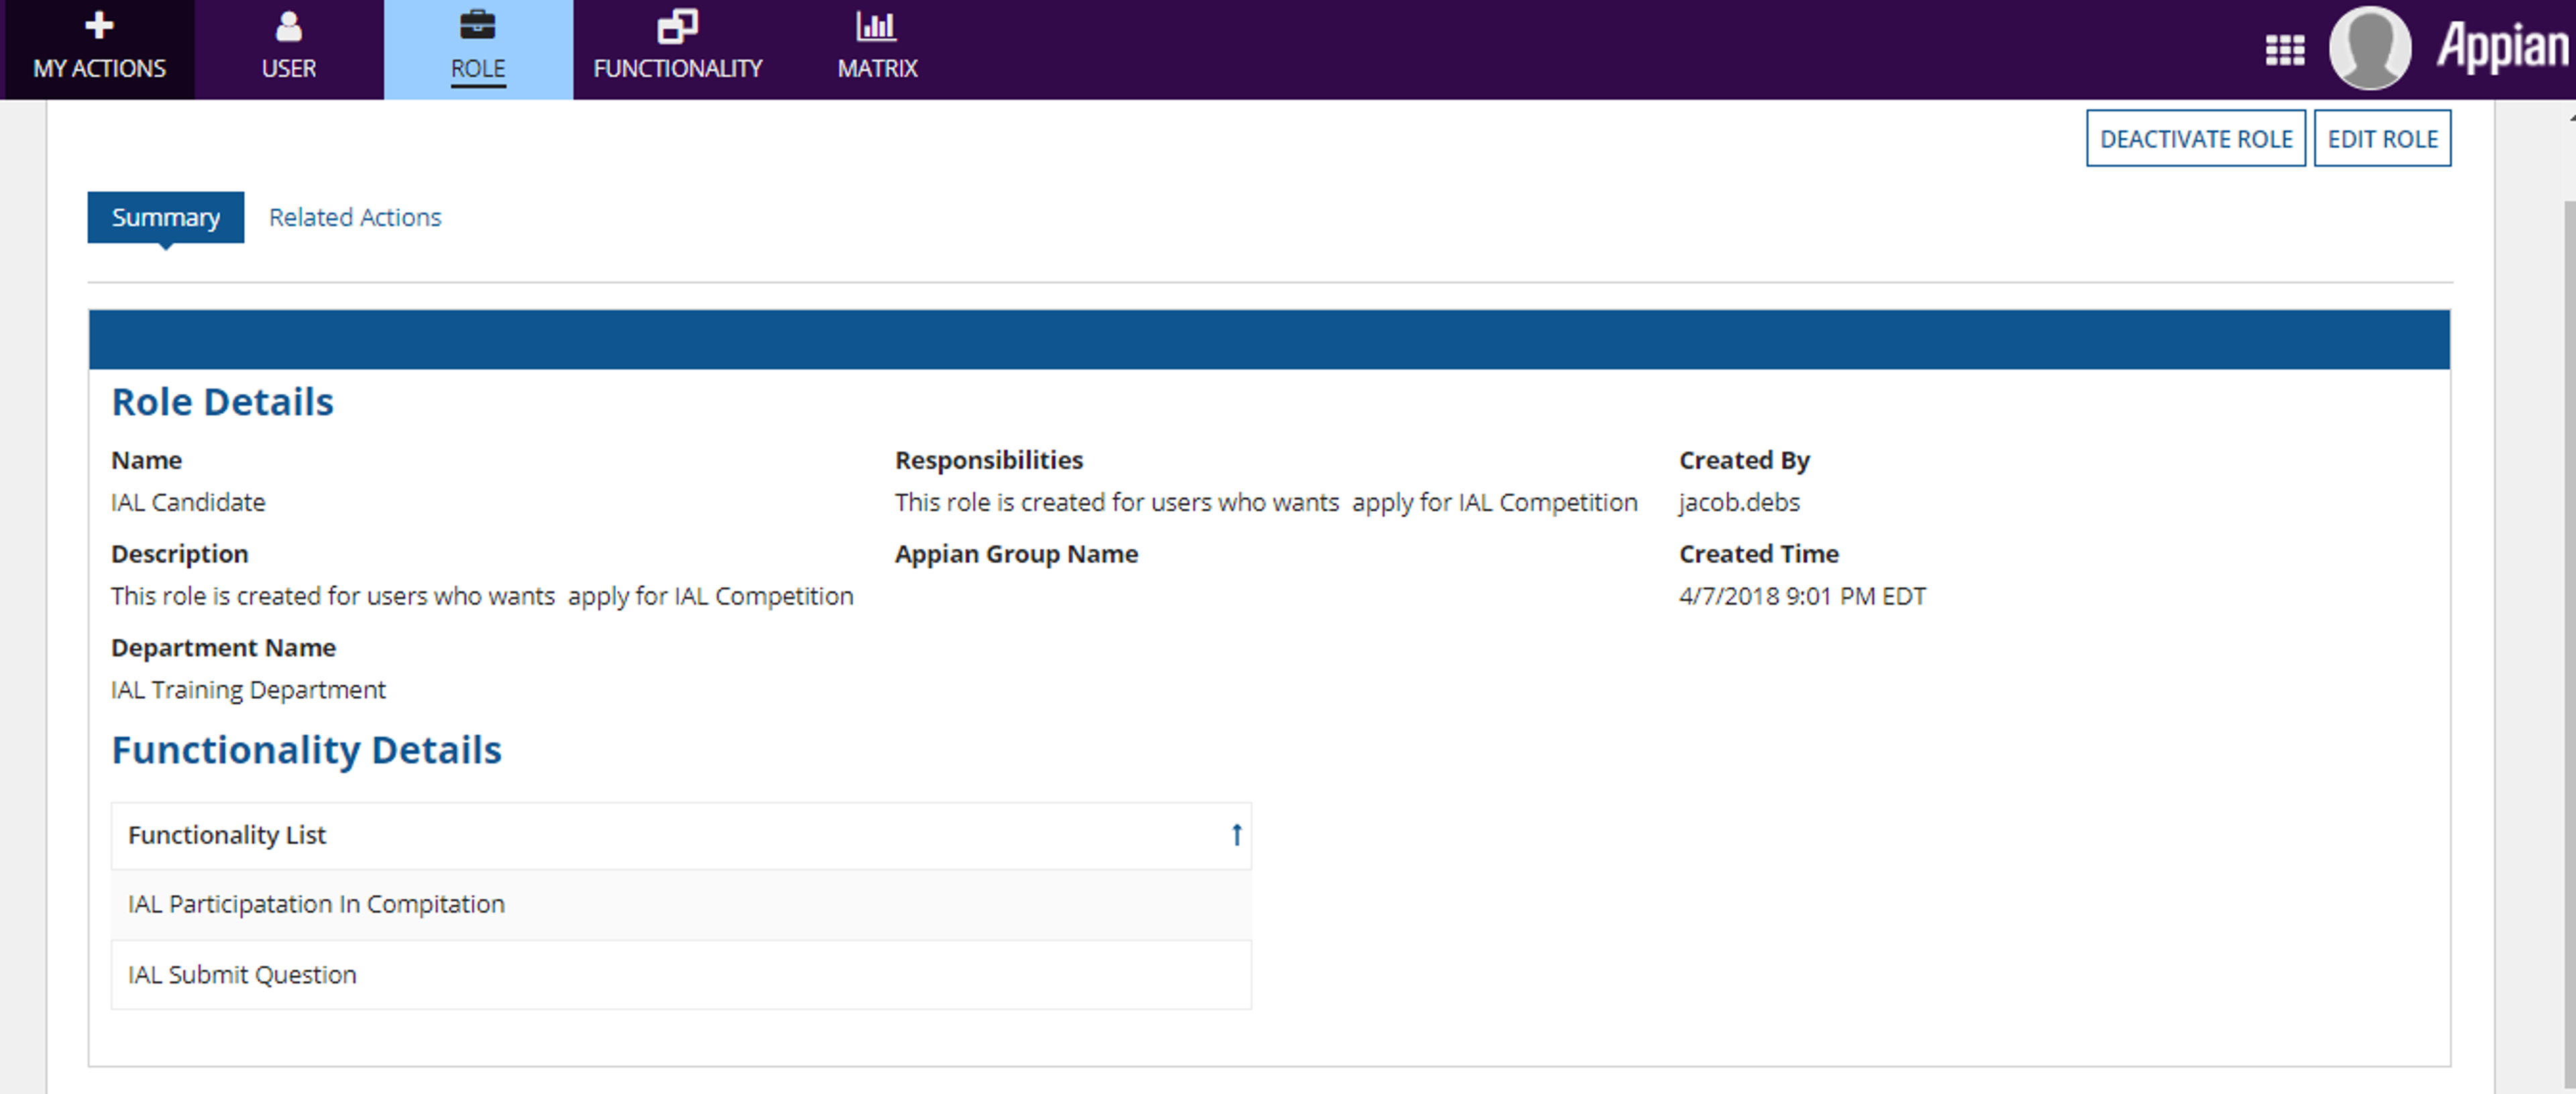
Task: Click the Responsibilities text value
Action: (1266, 502)
